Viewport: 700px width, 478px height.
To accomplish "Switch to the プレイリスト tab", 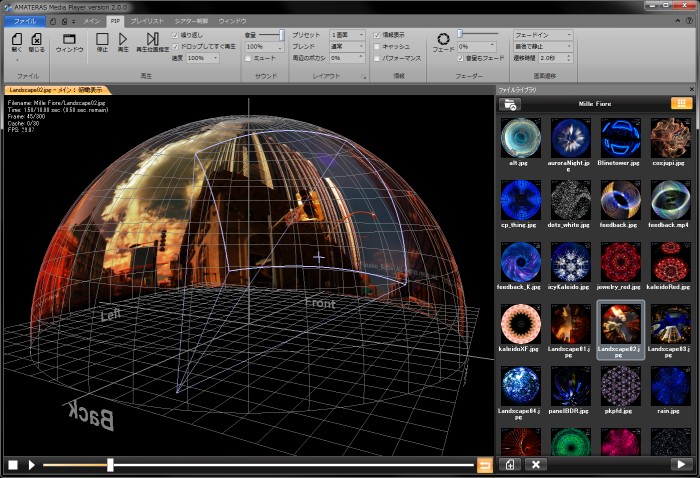I will point(147,21).
